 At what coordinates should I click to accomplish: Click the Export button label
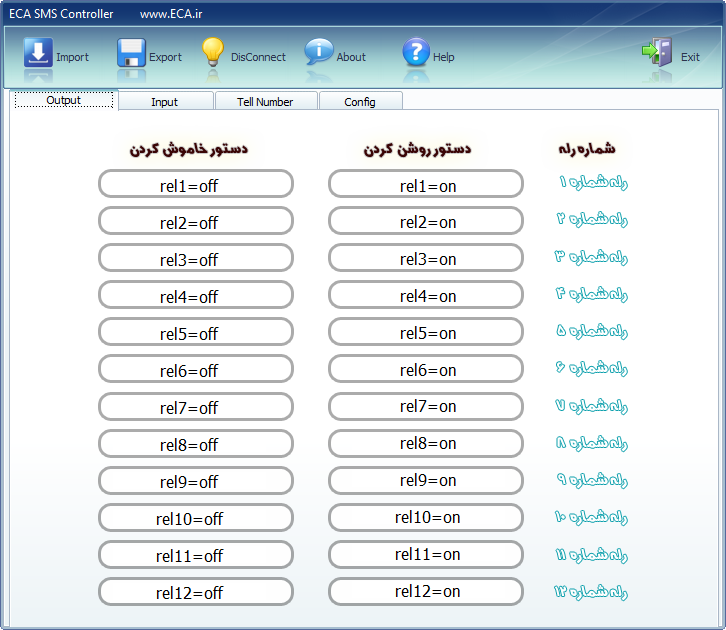click(x=165, y=57)
